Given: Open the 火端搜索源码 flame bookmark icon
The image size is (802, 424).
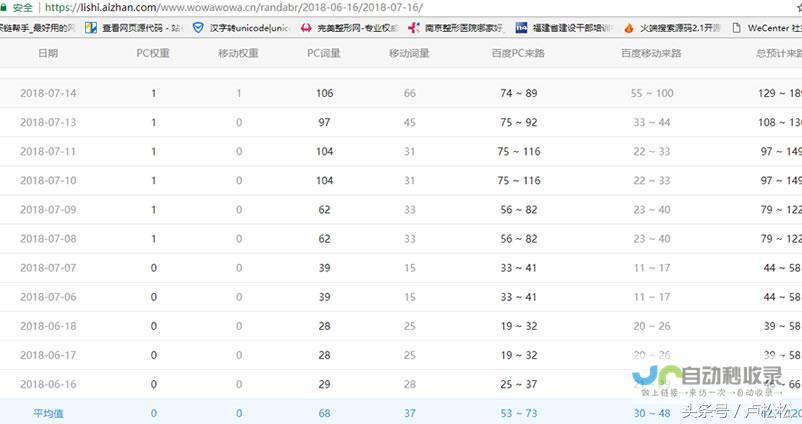Looking at the screenshot, I should [x=629, y=28].
